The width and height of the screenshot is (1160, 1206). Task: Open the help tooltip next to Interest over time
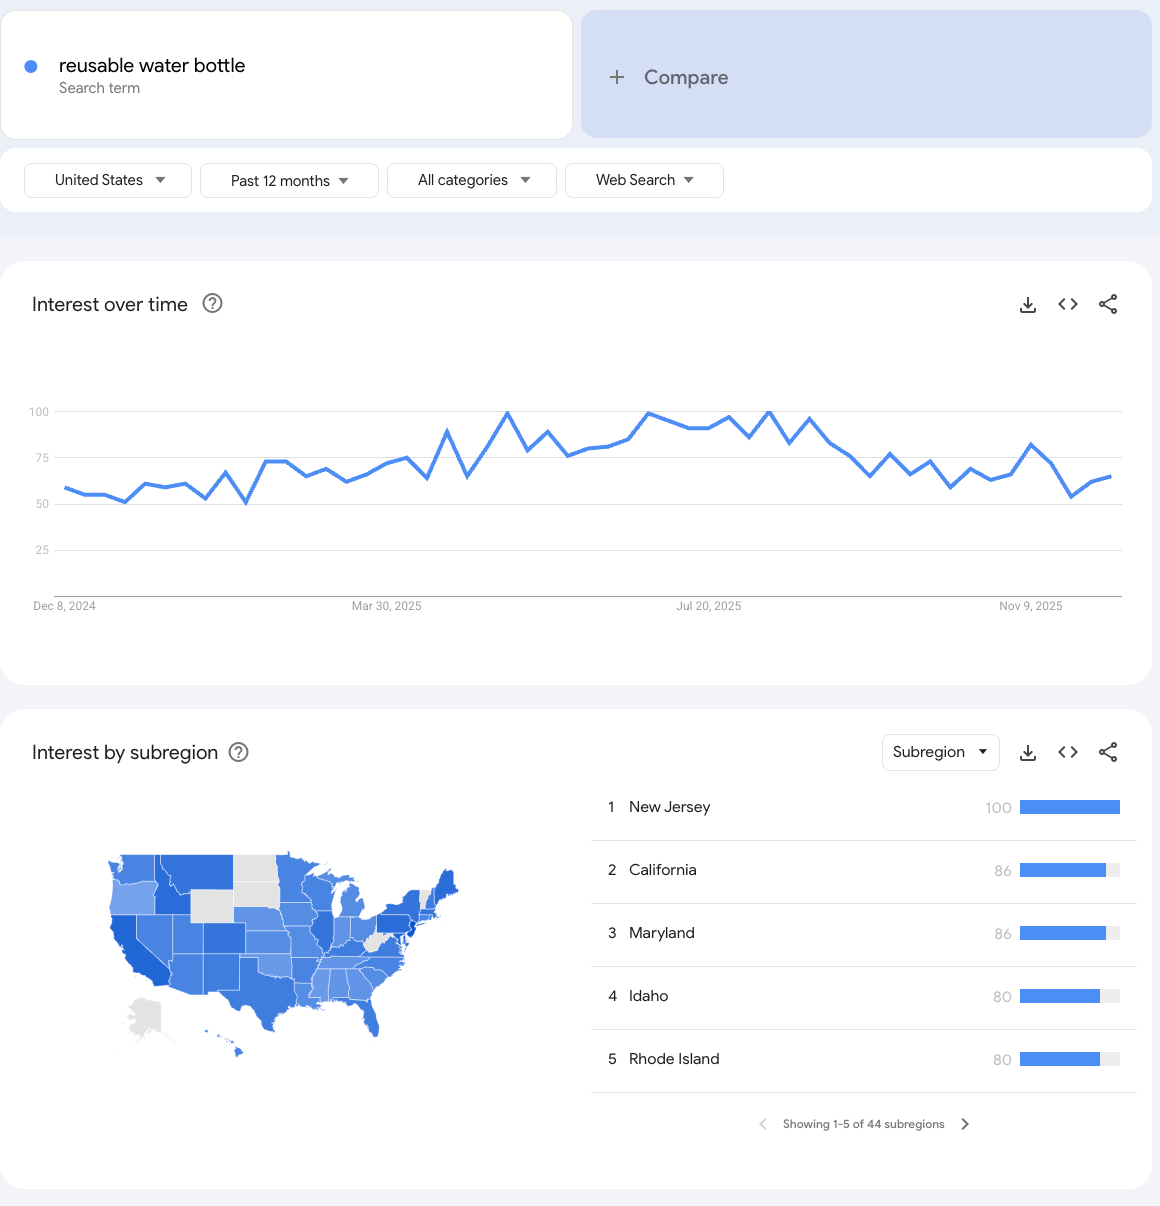tap(212, 303)
